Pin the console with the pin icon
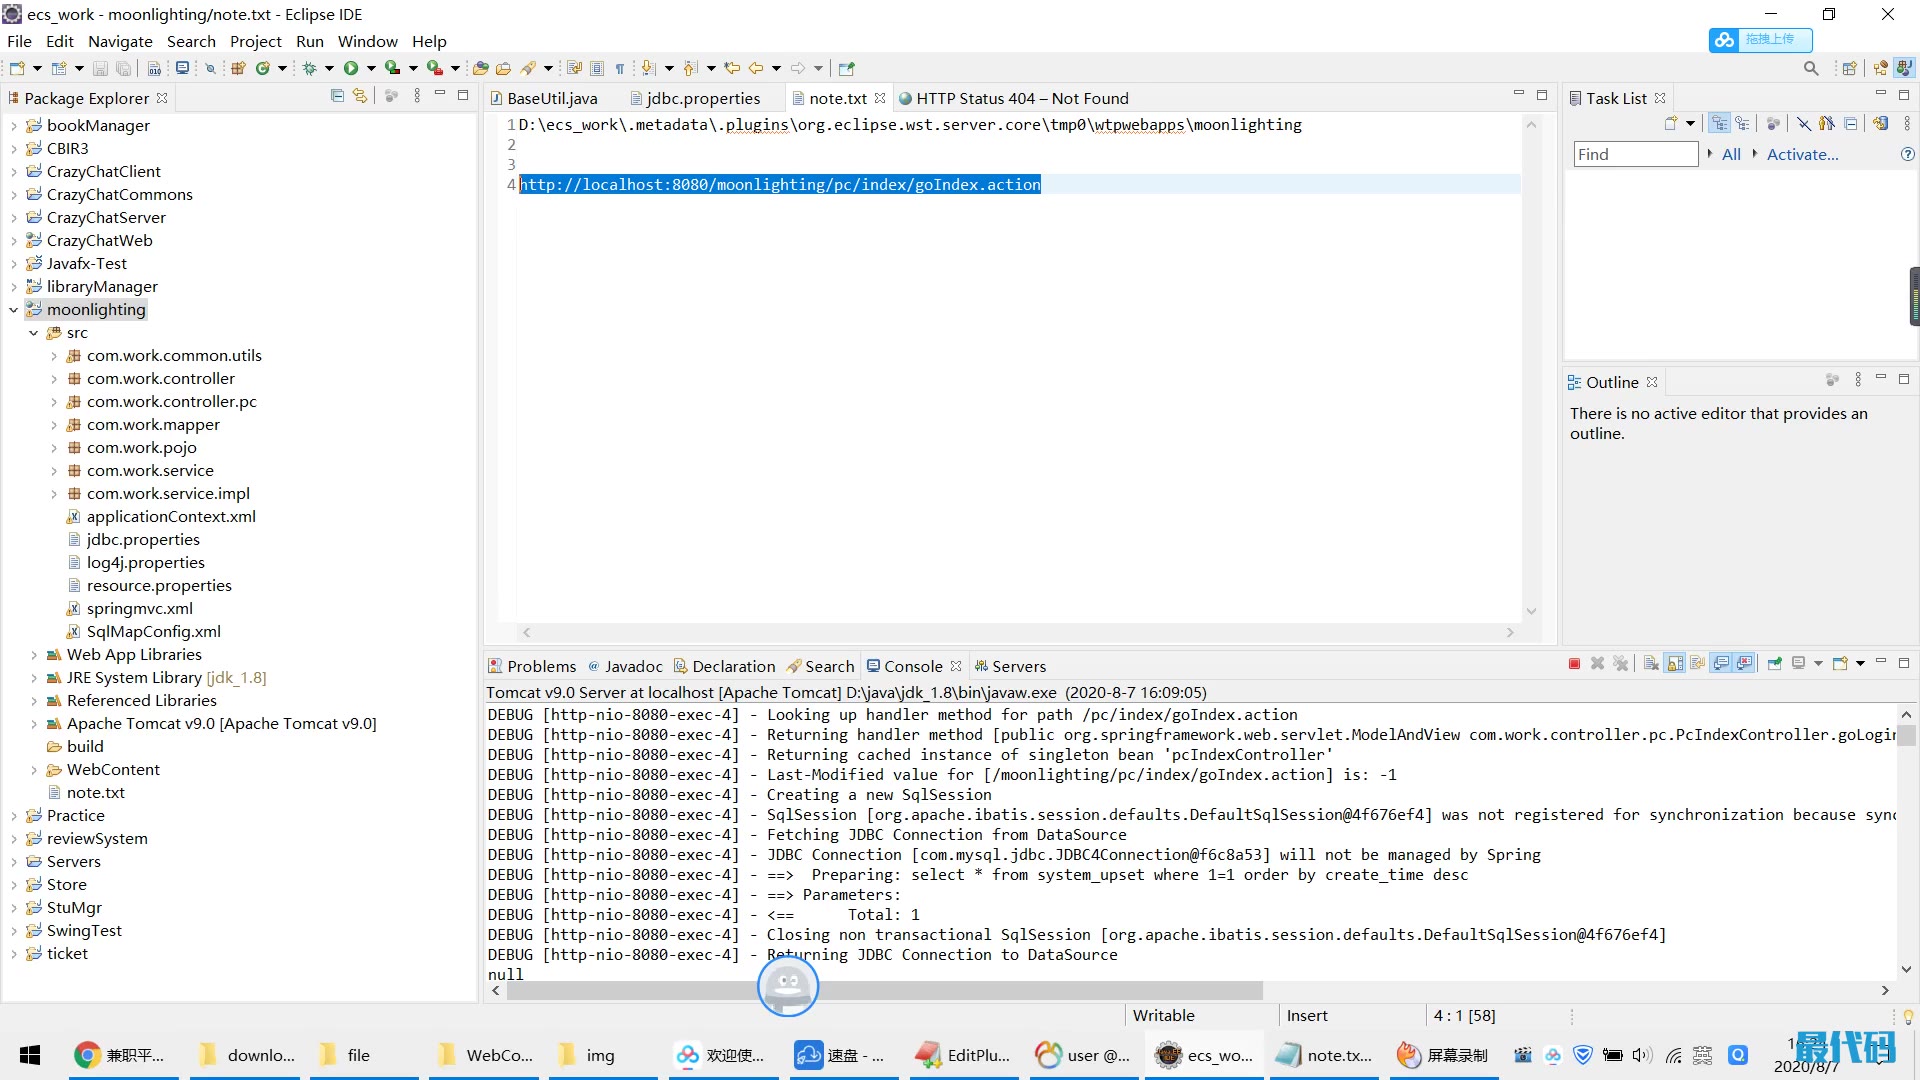 [x=1775, y=664]
